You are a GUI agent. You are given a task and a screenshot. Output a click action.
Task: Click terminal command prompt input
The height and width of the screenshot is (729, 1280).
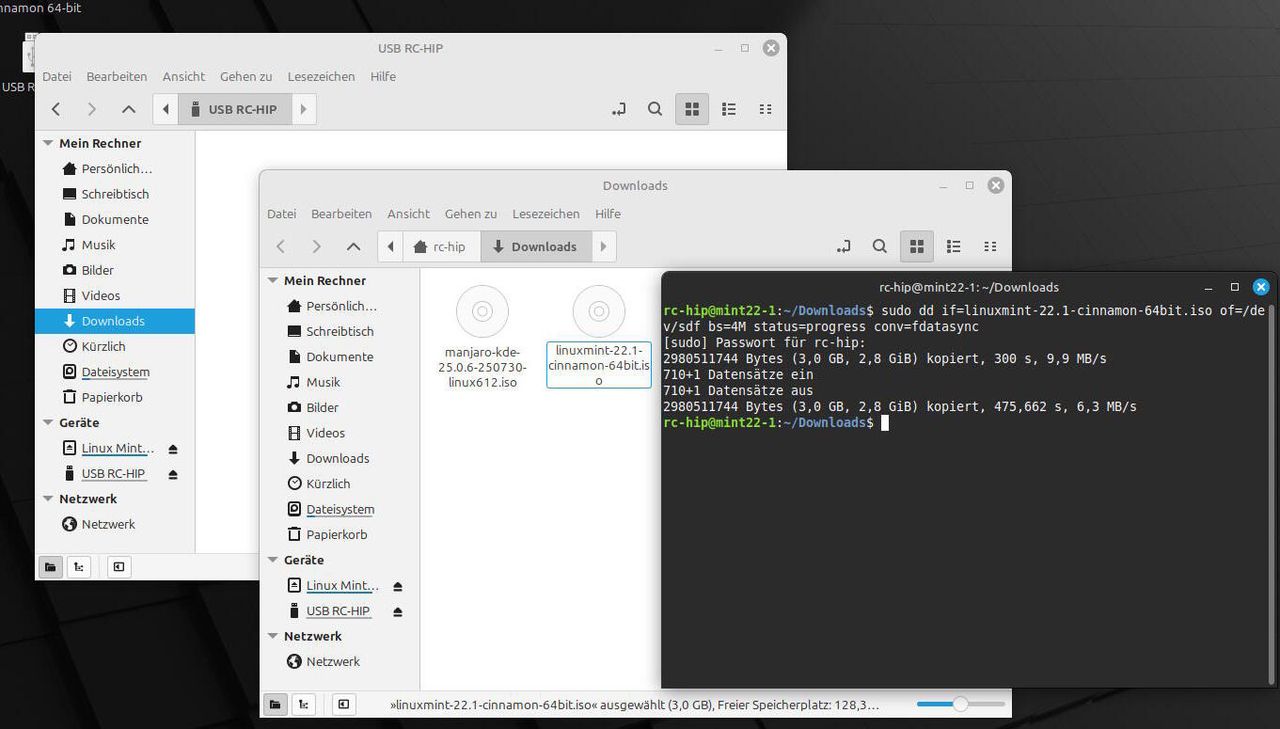tap(884, 423)
